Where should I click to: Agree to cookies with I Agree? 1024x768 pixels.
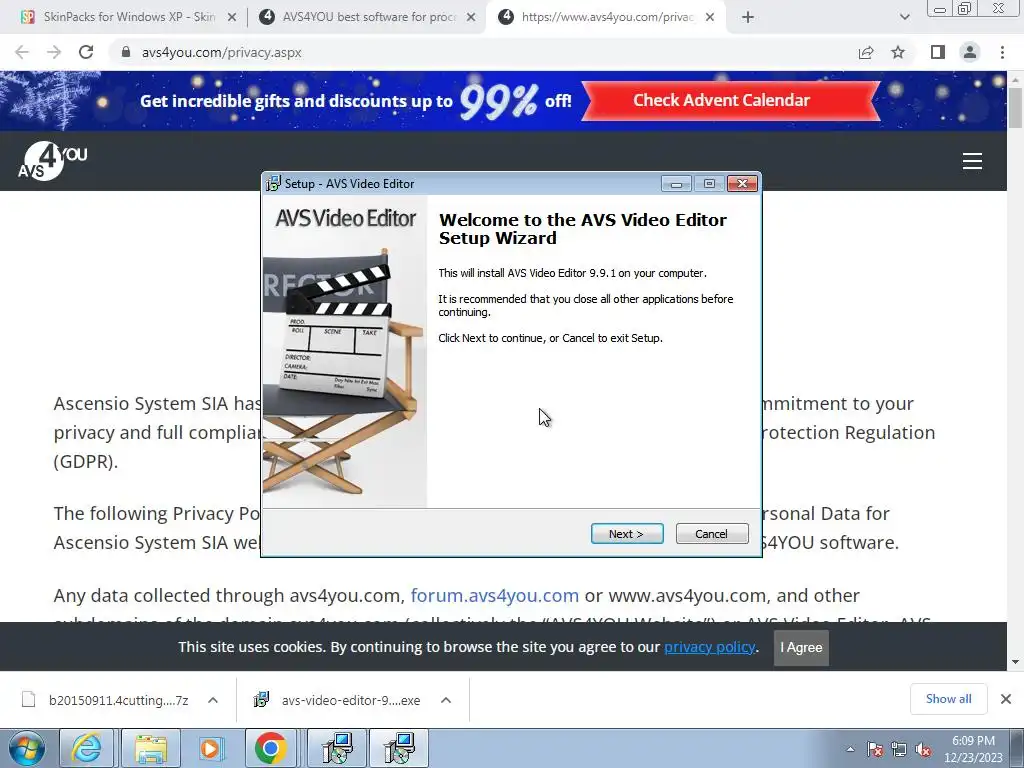point(801,647)
